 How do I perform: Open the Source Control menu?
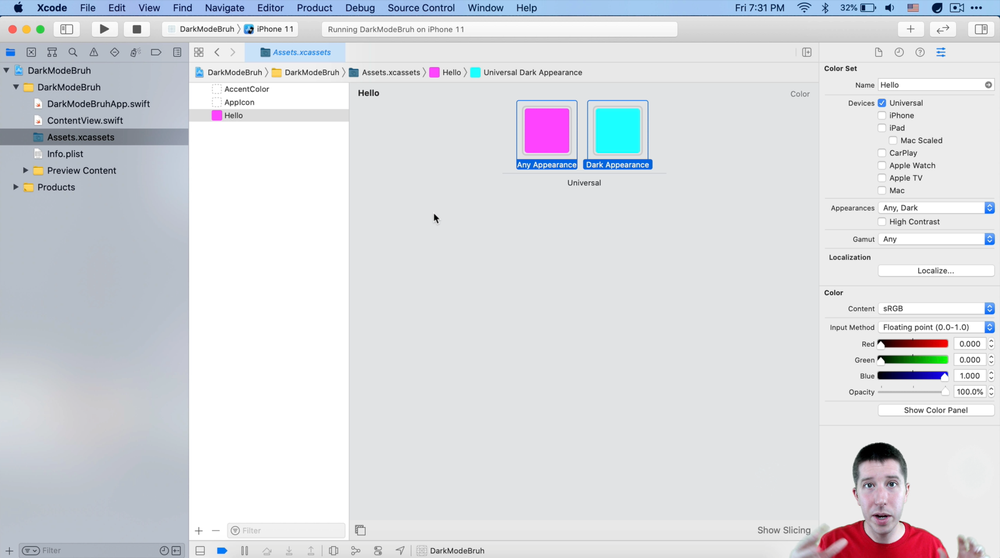click(x=421, y=8)
